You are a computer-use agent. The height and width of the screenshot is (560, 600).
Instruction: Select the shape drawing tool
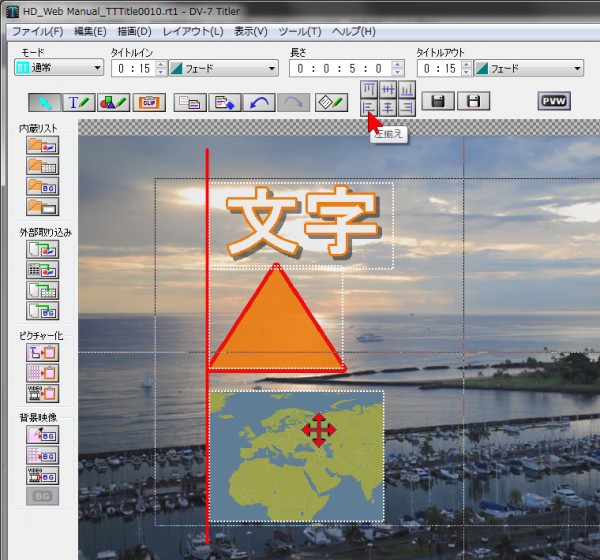(x=113, y=102)
